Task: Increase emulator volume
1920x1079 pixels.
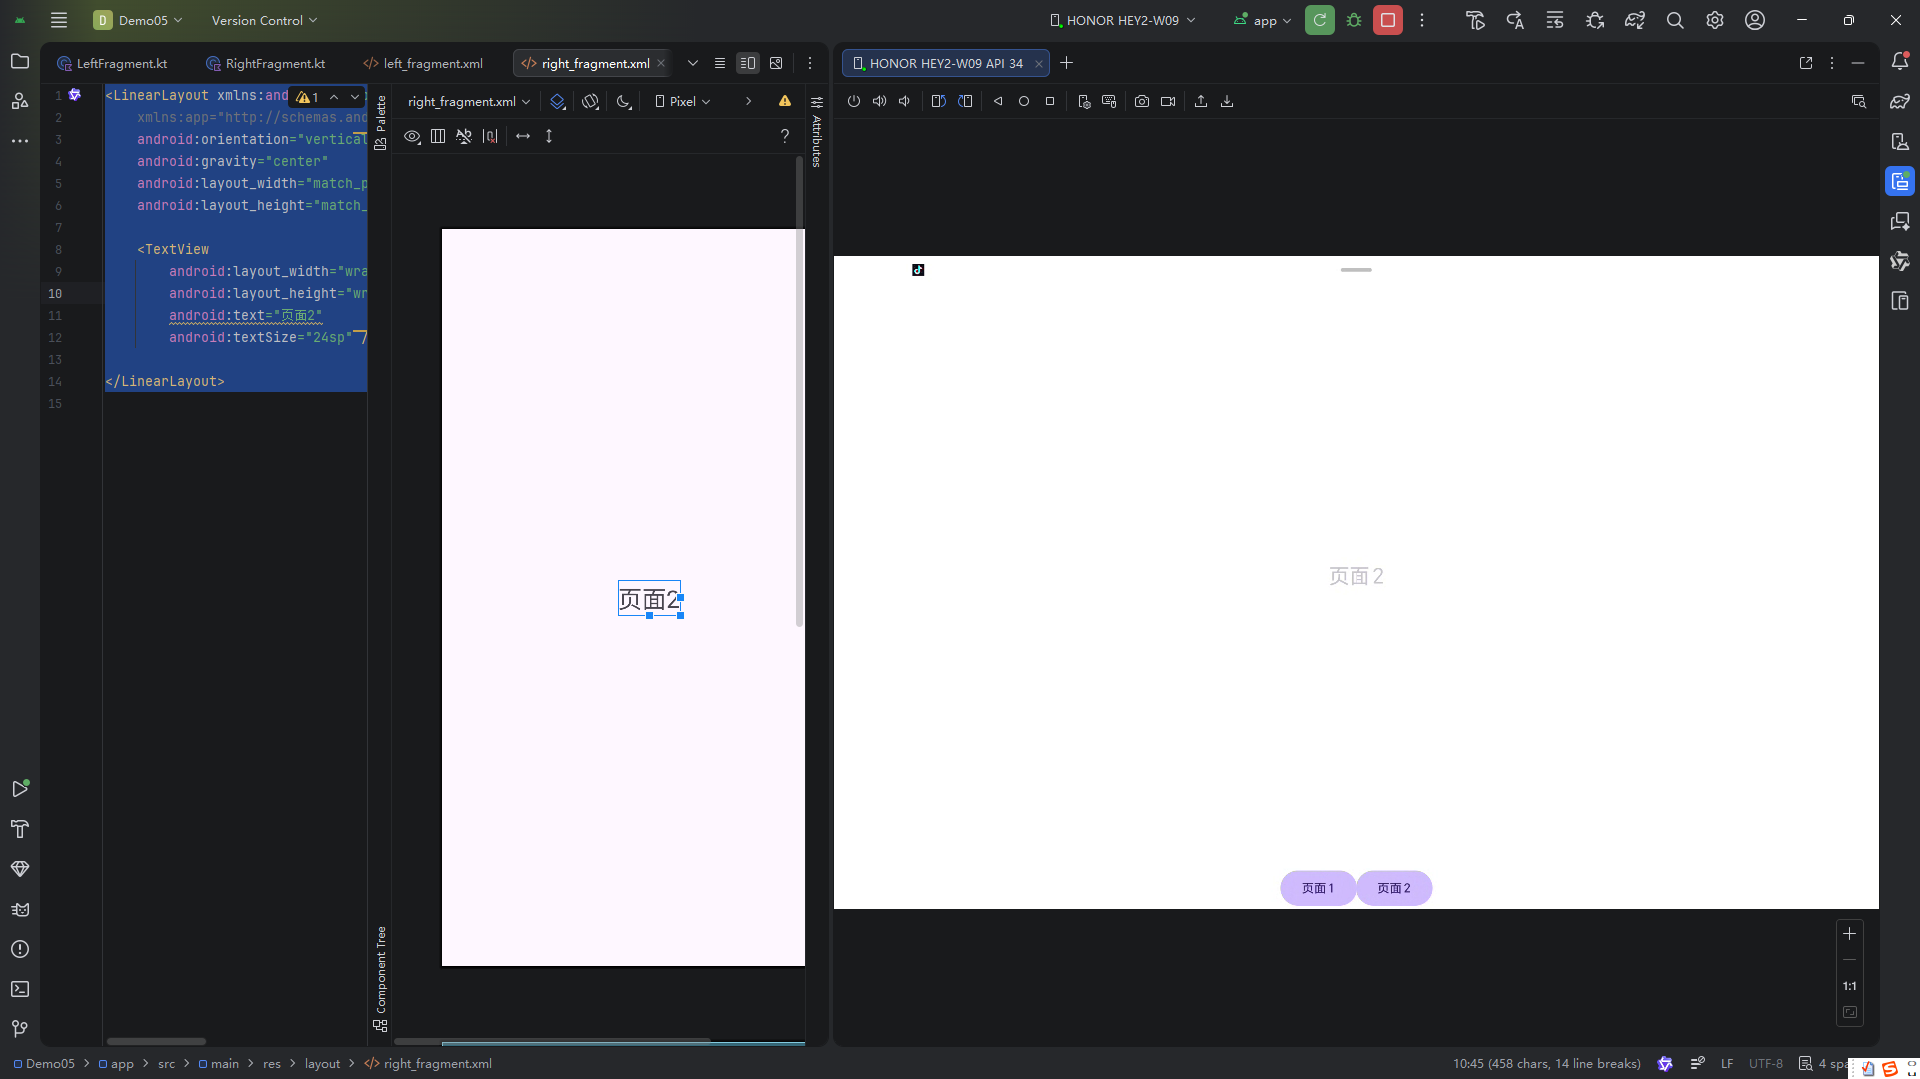Action: 879,101
